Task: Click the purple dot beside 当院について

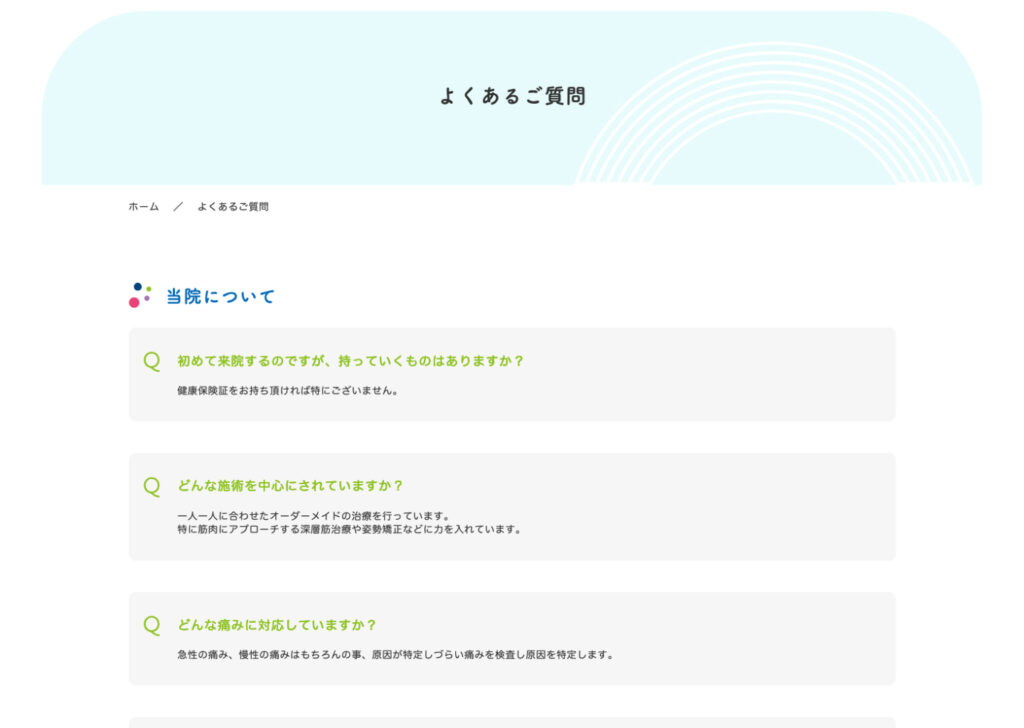Action: (147, 298)
